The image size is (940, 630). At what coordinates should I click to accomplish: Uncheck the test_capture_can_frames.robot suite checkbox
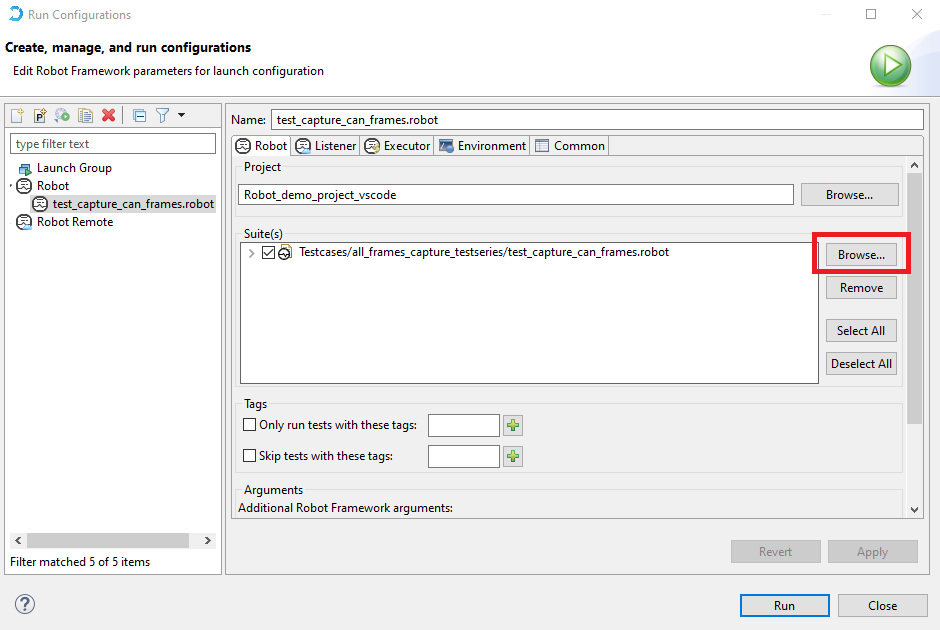coord(268,253)
